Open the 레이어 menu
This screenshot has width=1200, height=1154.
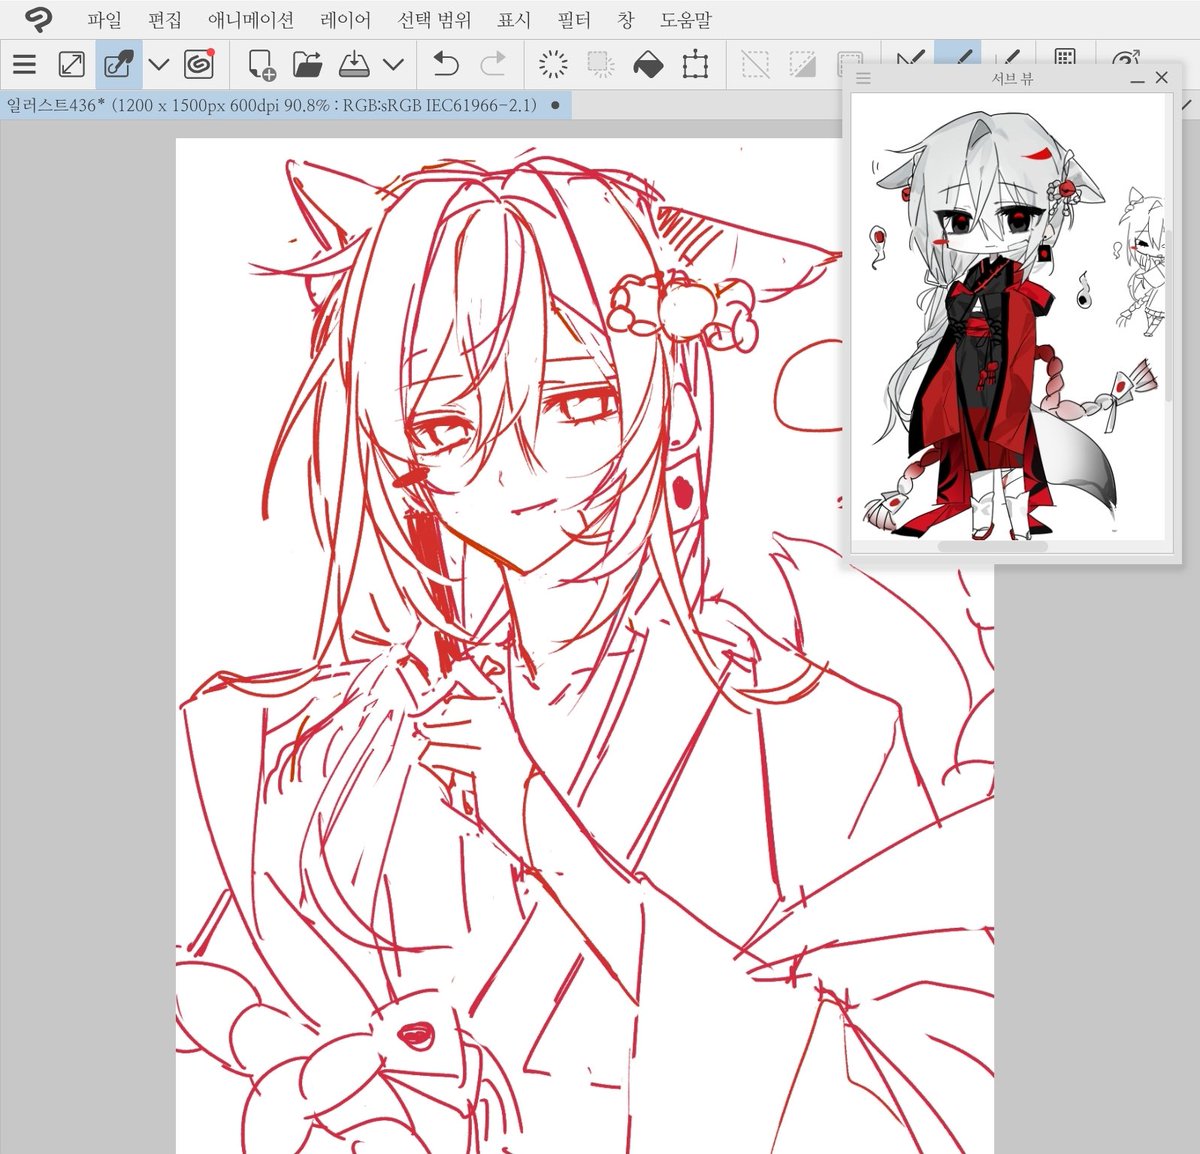[345, 20]
